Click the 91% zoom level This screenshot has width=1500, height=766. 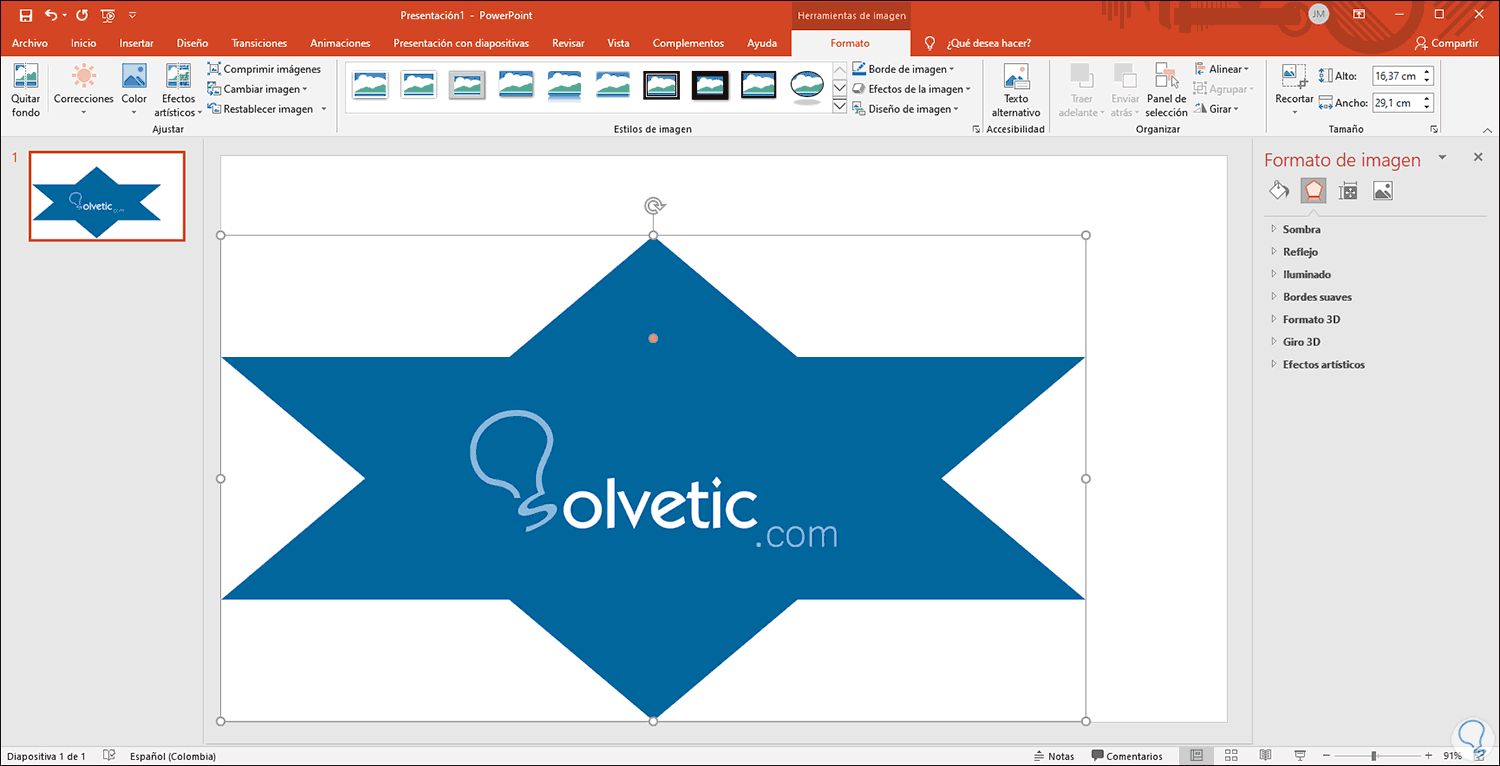pyautogui.click(x=1453, y=756)
